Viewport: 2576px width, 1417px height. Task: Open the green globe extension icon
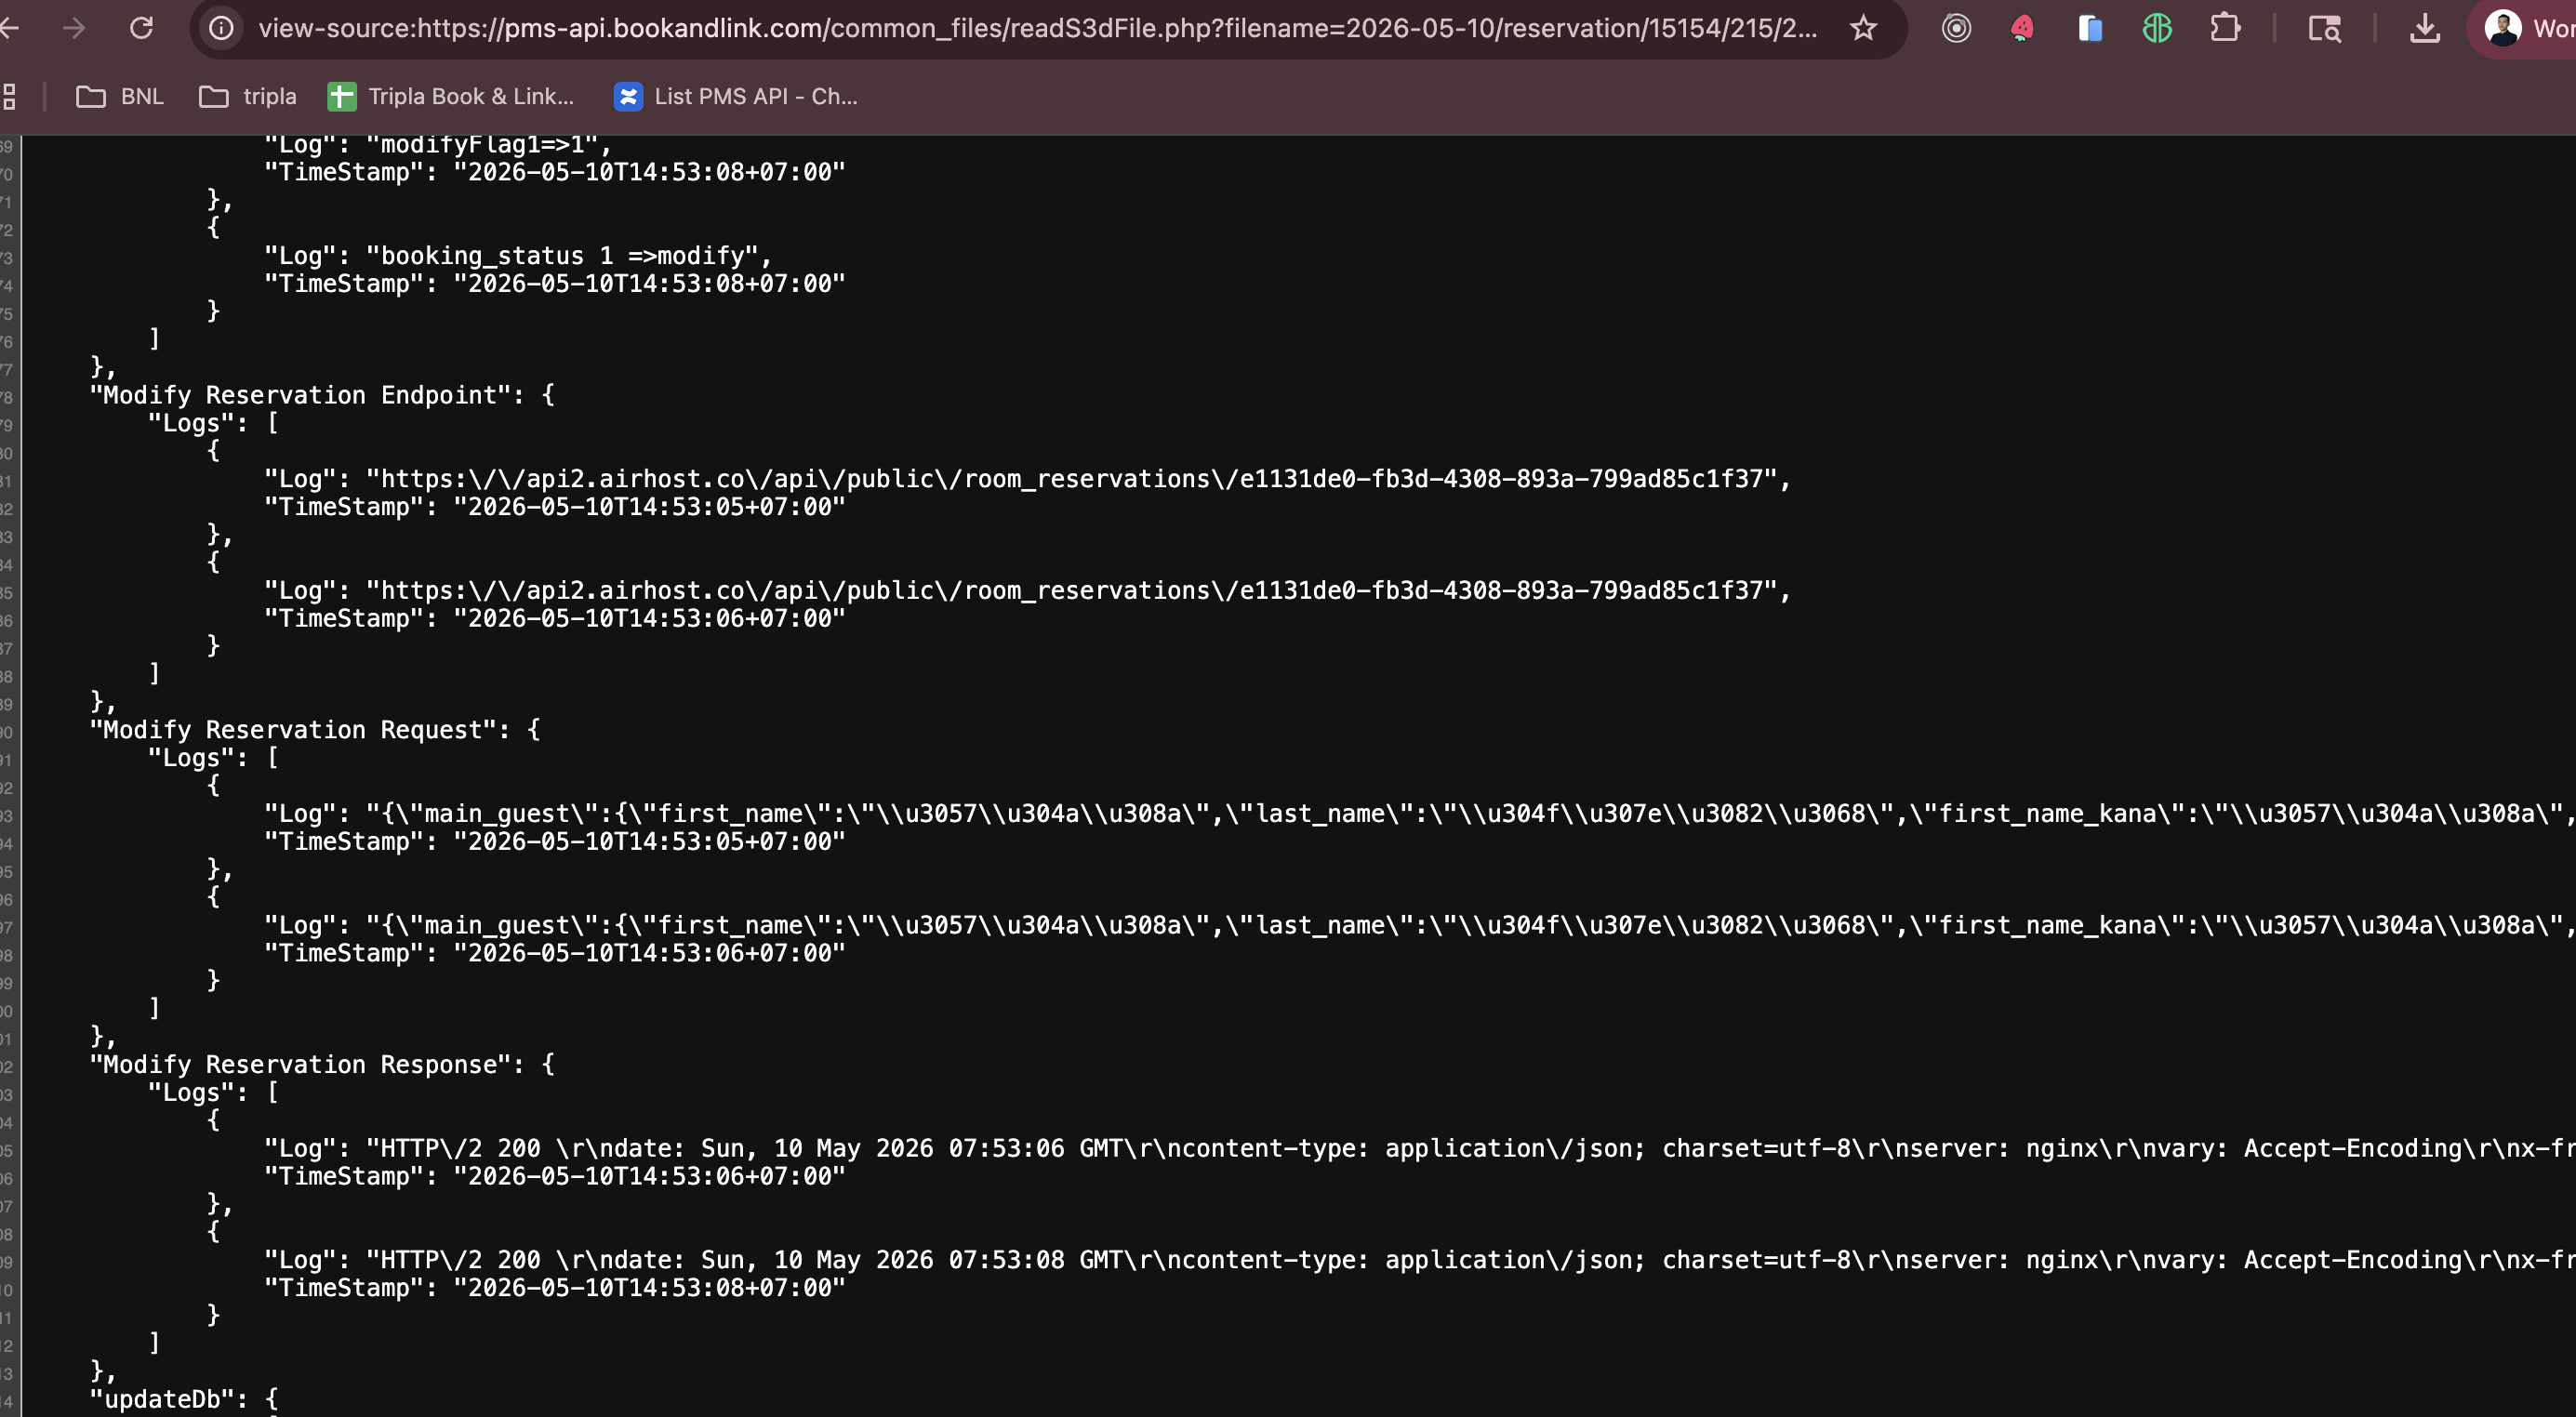(x=2157, y=28)
